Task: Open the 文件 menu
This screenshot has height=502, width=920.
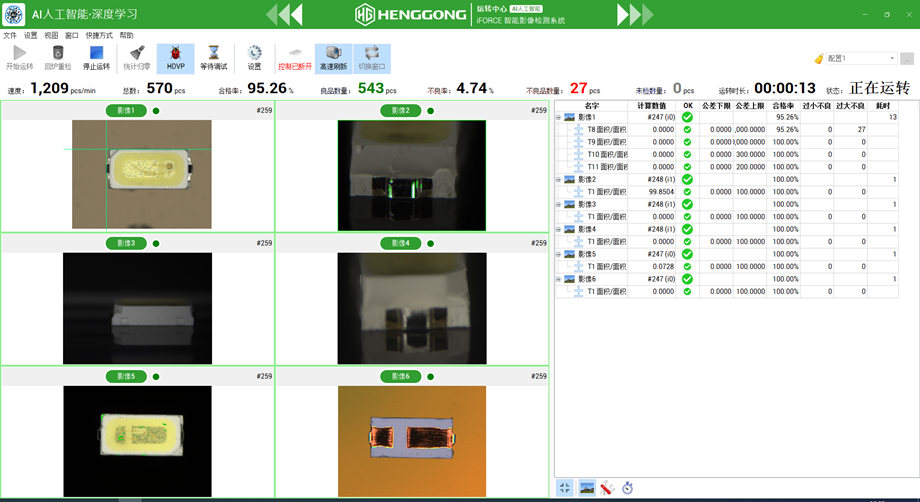Action: [x=10, y=35]
